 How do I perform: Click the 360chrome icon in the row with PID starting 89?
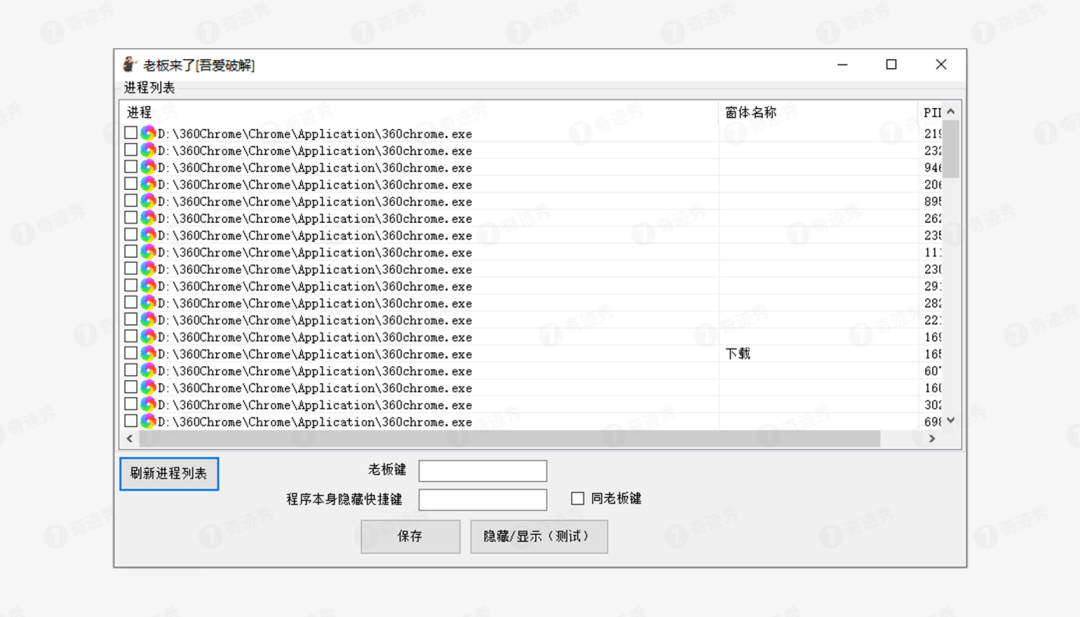[148, 201]
